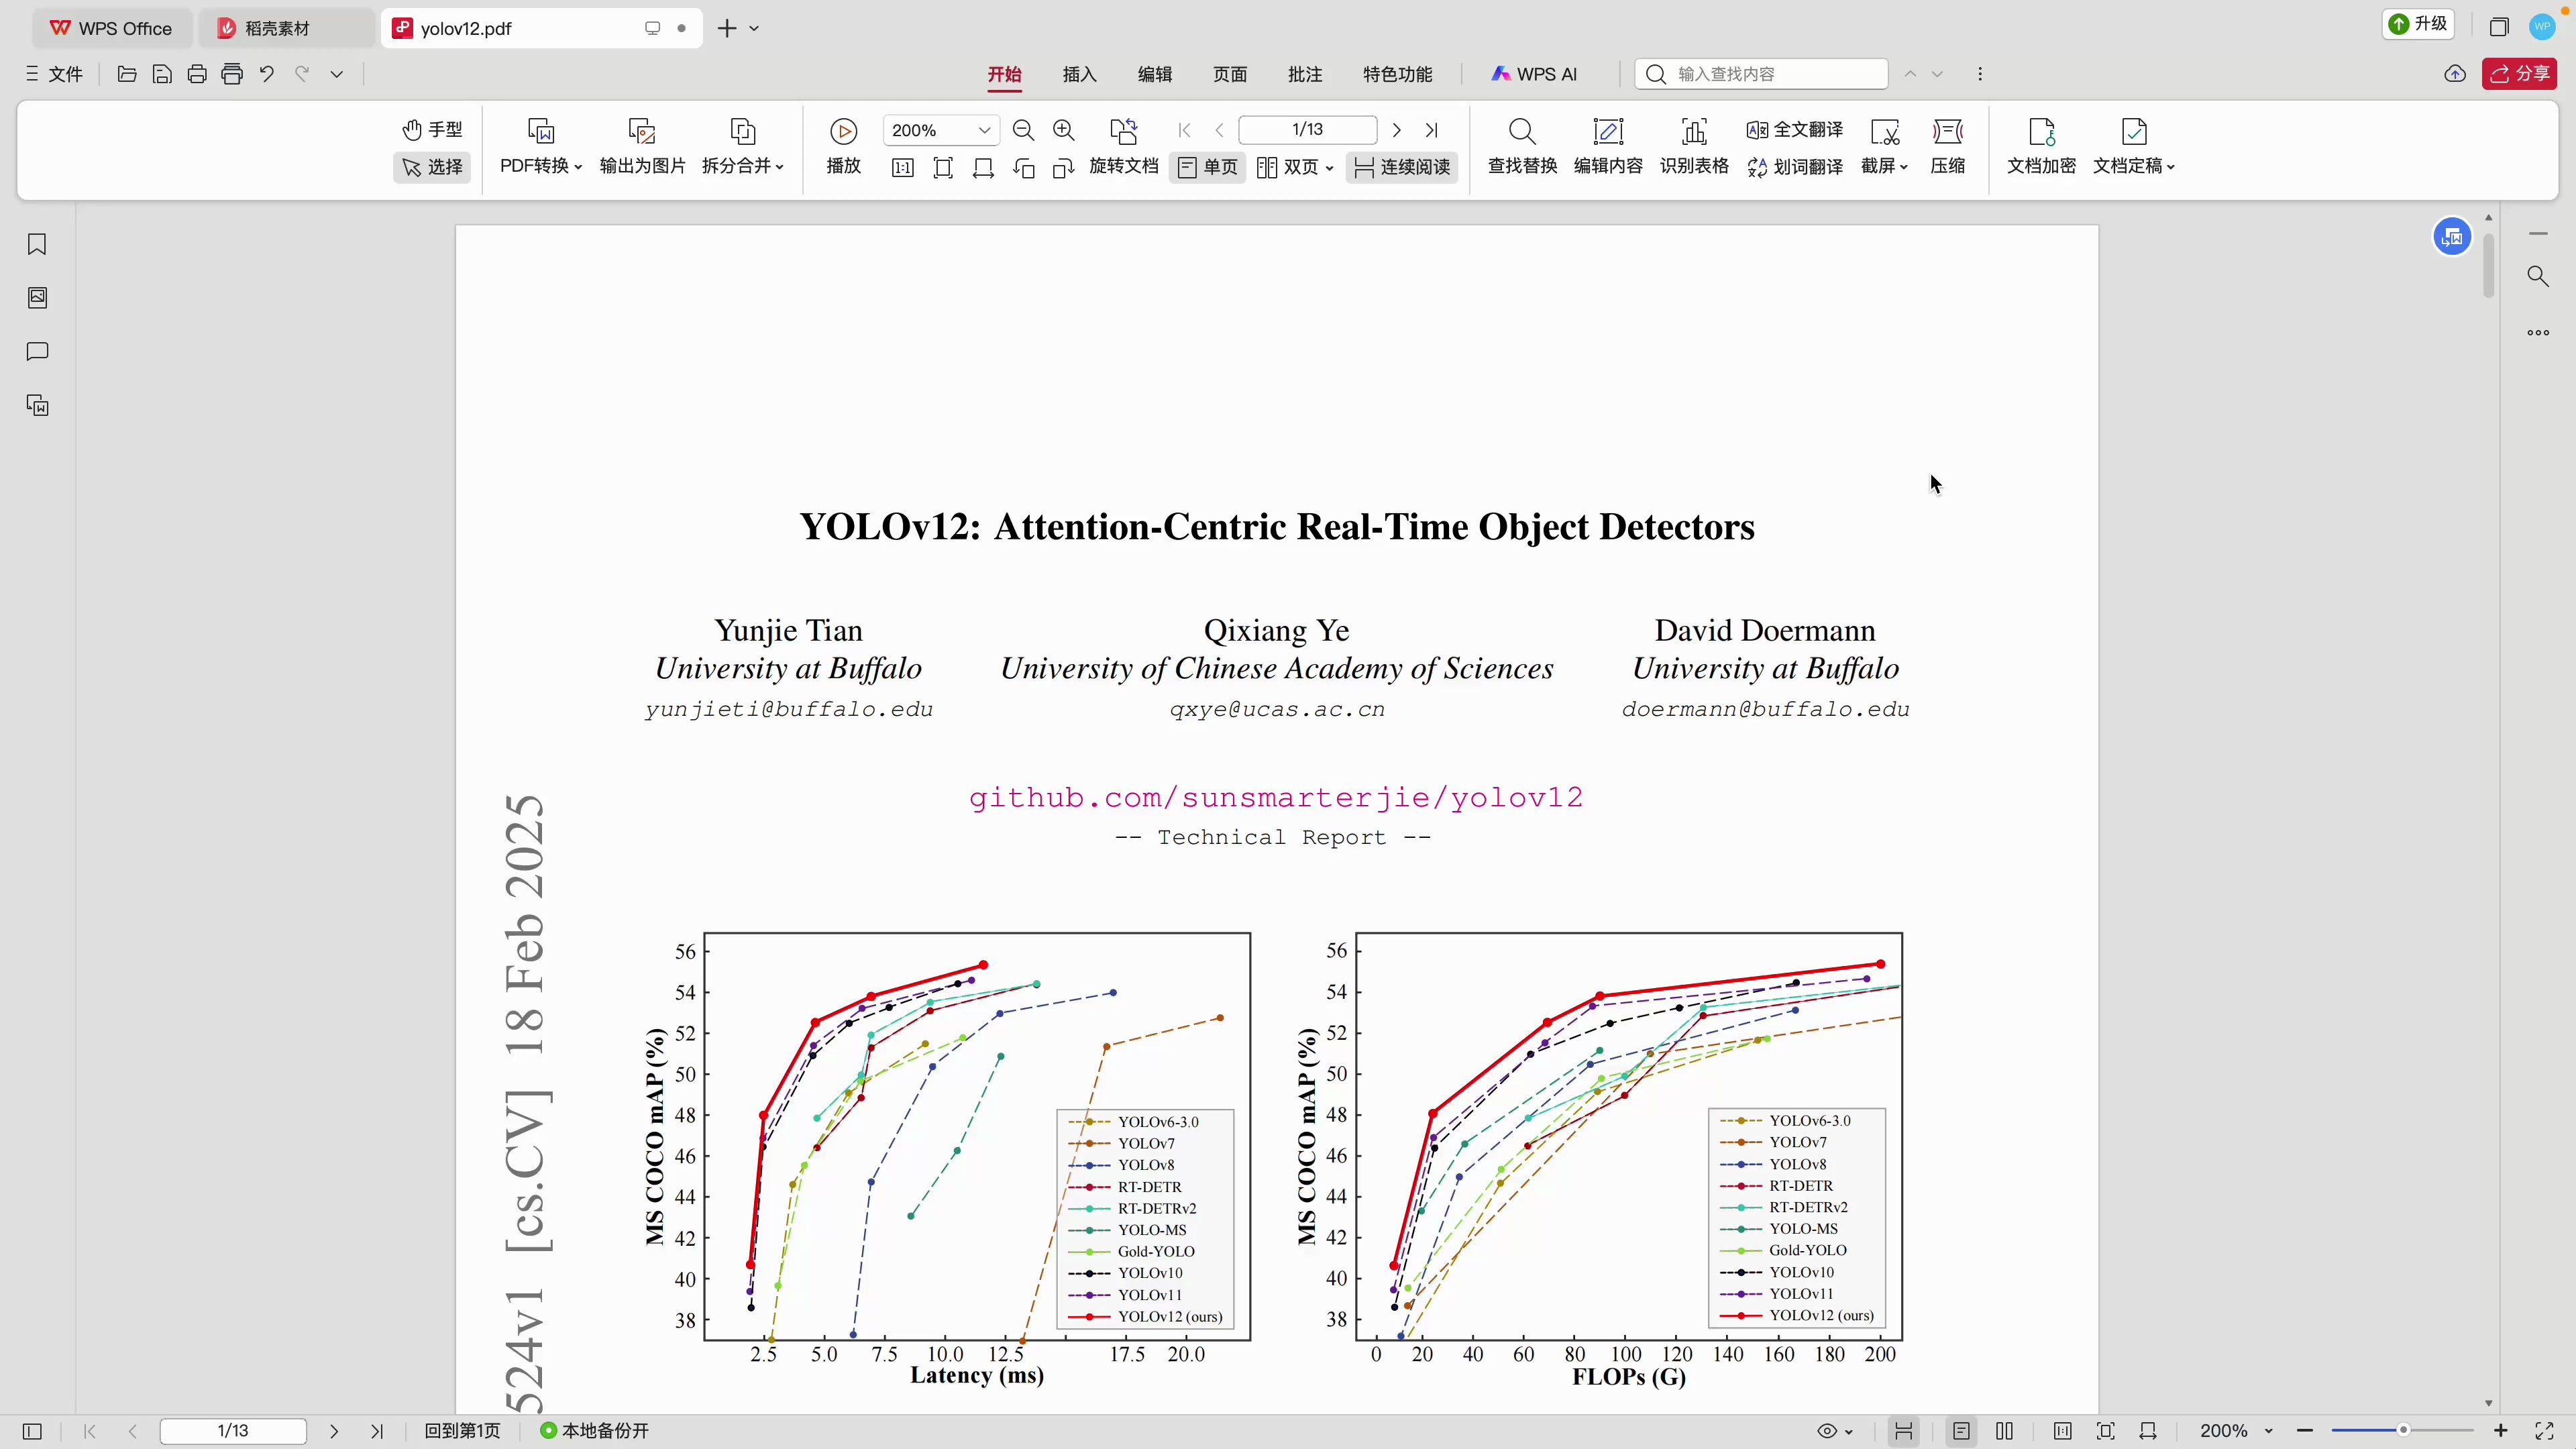Select the 编辑内容 edit content tool
Screen dimensions: 2576x1449
click(x=1608, y=146)
